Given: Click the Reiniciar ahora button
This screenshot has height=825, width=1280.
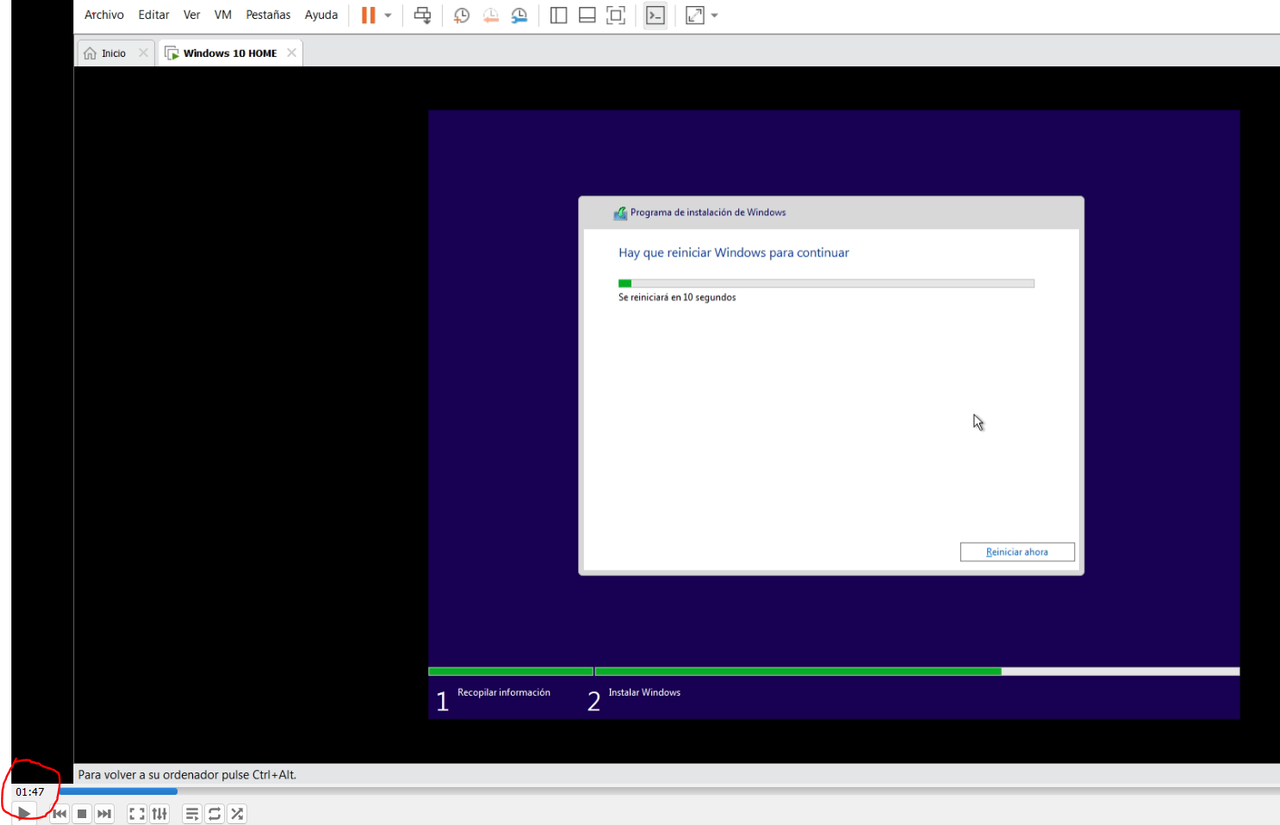Looking at the screenshot, I should [x=1017, y=552].
